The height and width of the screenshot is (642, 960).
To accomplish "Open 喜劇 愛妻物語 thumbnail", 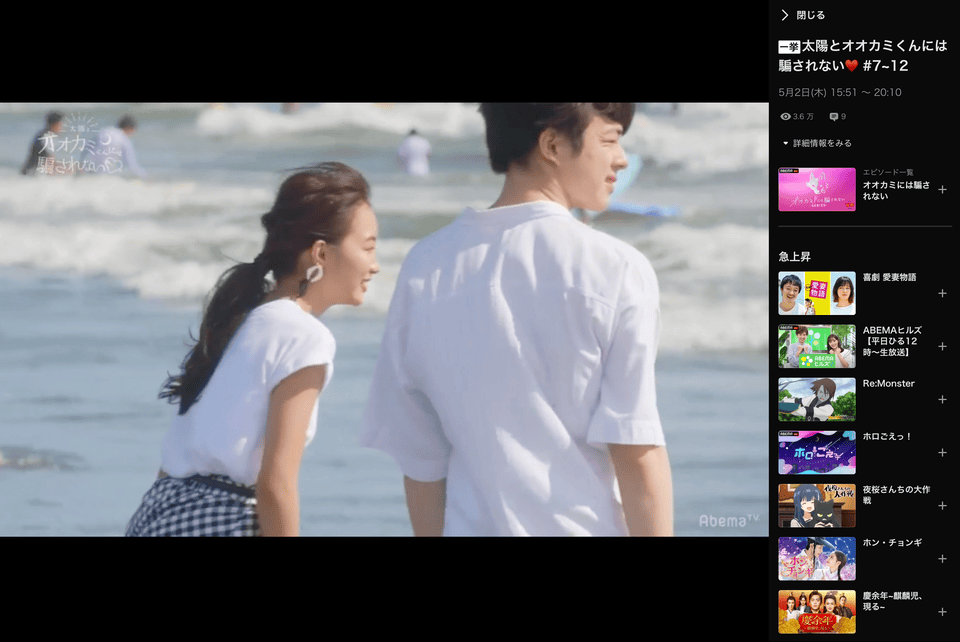I will tap(817, 293).
